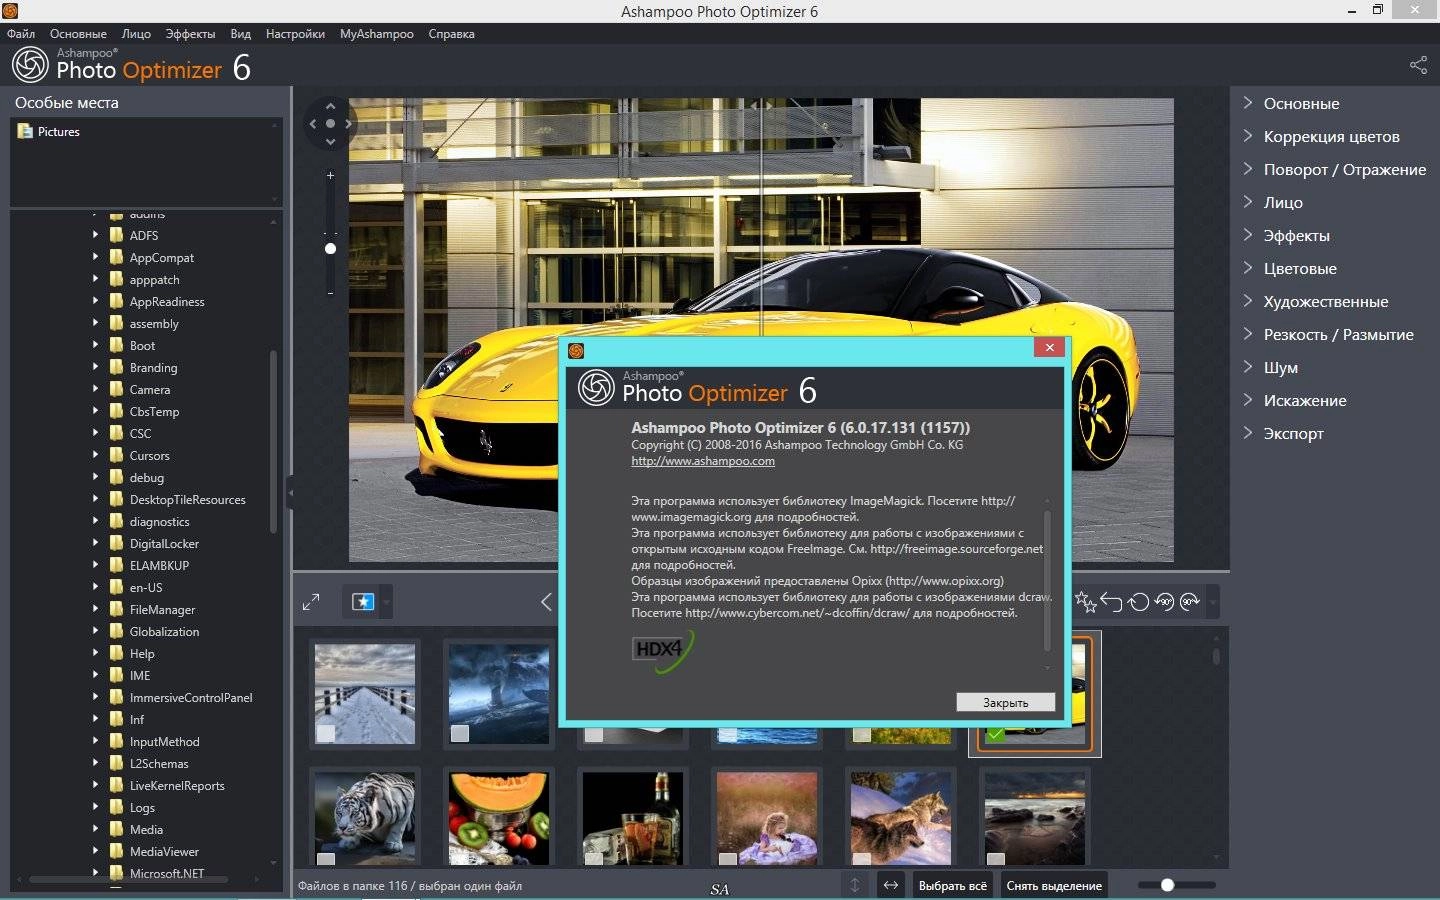Select the DesktopTileResources folder
Screen dimensions: 1440x900
[187, 499]
